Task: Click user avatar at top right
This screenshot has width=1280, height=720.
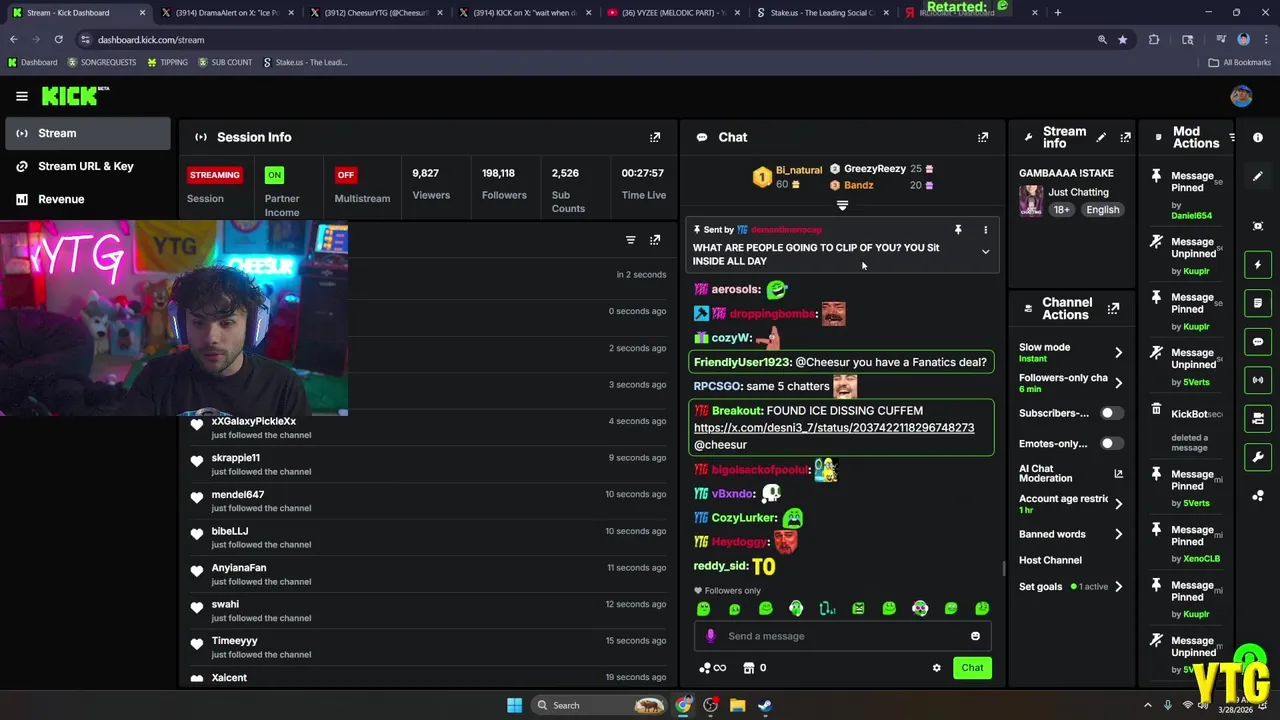Action: (1241, 96)
